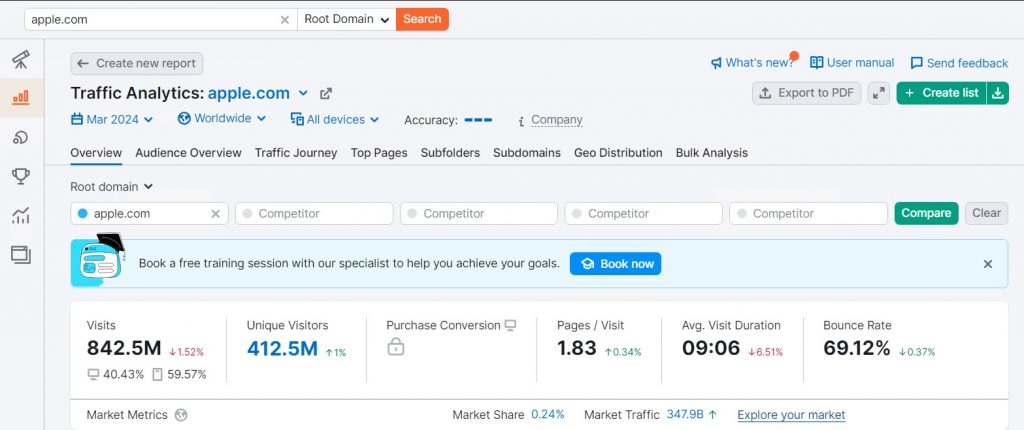Click the 09:06 Avg. Visit Duration value
The height and width of the screenshot is (430, 1024).
(x=711, y=348)
